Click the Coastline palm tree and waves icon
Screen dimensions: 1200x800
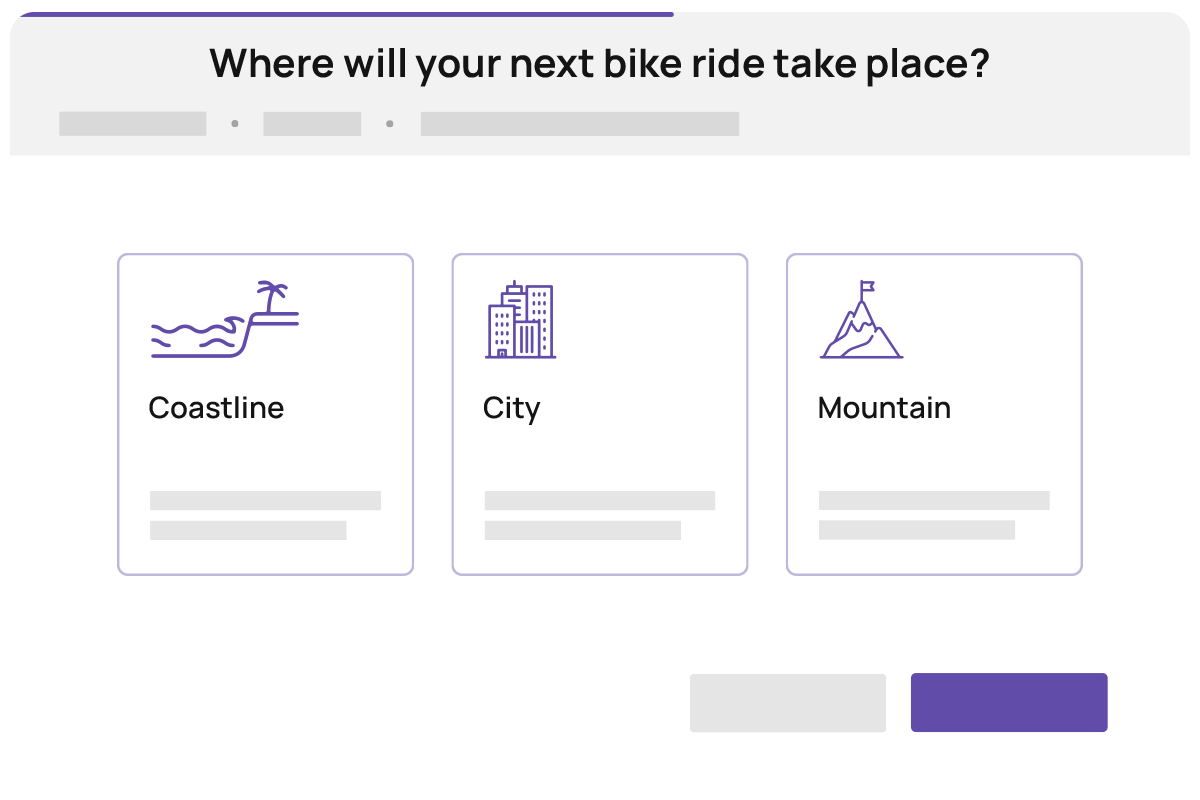[224, 320]
